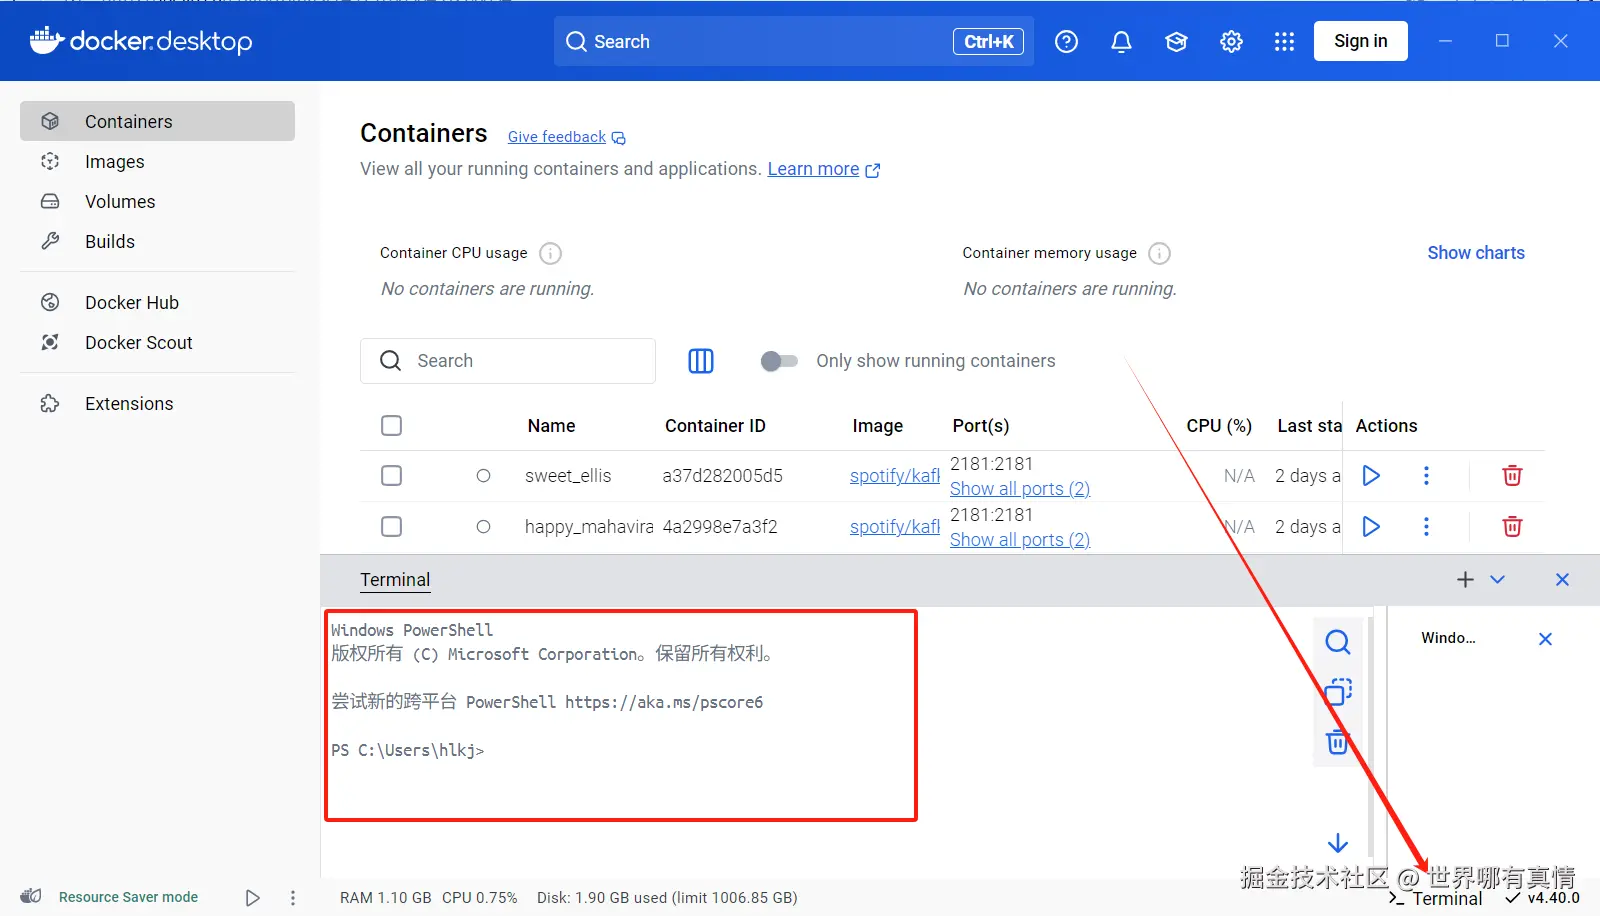Open the sweet_ellis container name
Image resolution: width=1600 pixels, height=916 pixels.
click(x=568, y=476)
